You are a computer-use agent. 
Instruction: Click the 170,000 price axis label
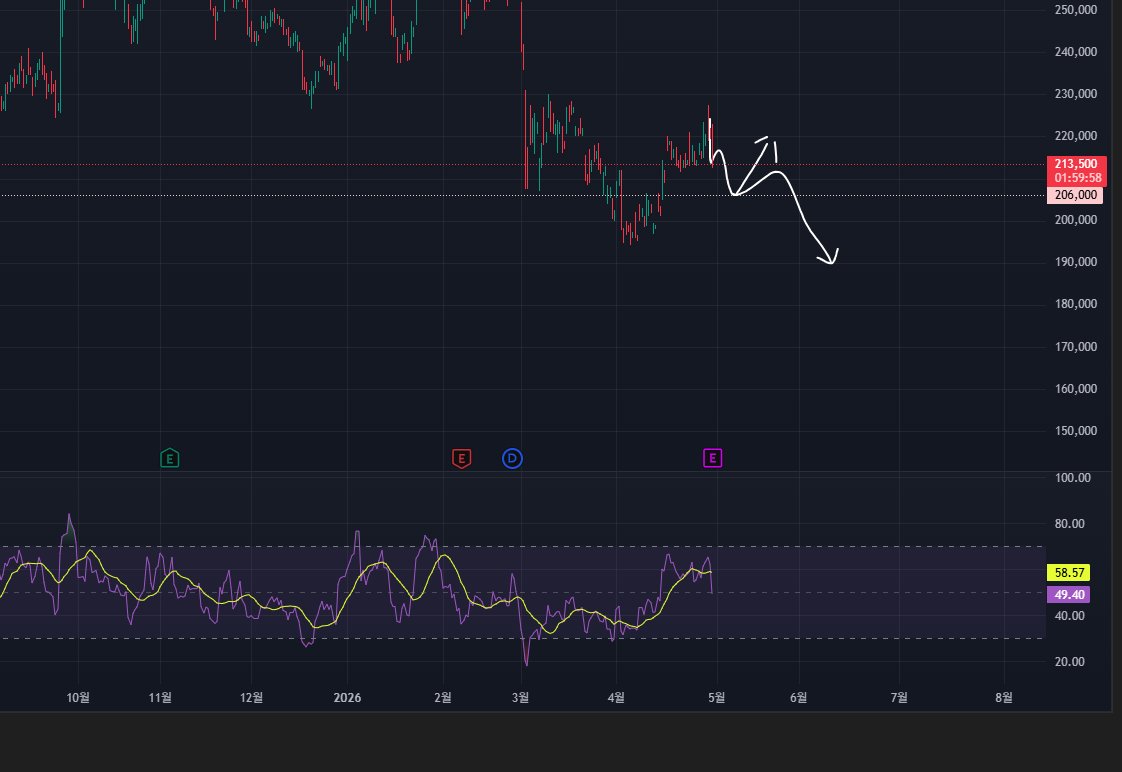coord(1075,346)
